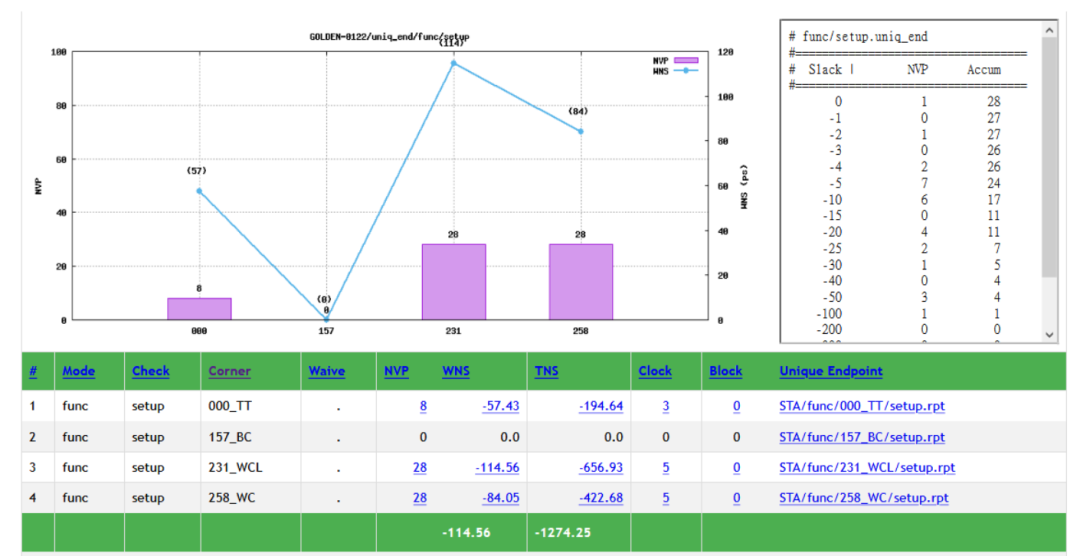The image size is (1080, 556).
Task: Click worst WNS -114.56 in footer row
Action: click(x=467, y=533)
